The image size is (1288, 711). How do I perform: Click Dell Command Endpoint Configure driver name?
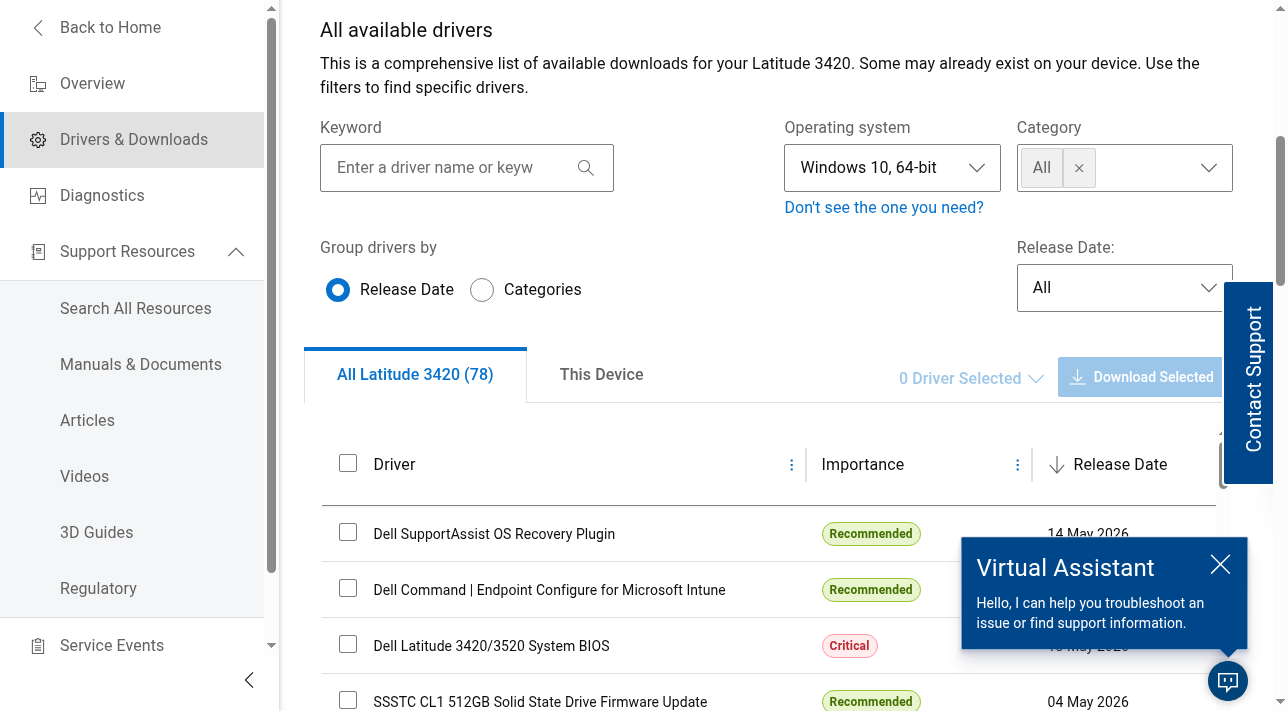549,590
